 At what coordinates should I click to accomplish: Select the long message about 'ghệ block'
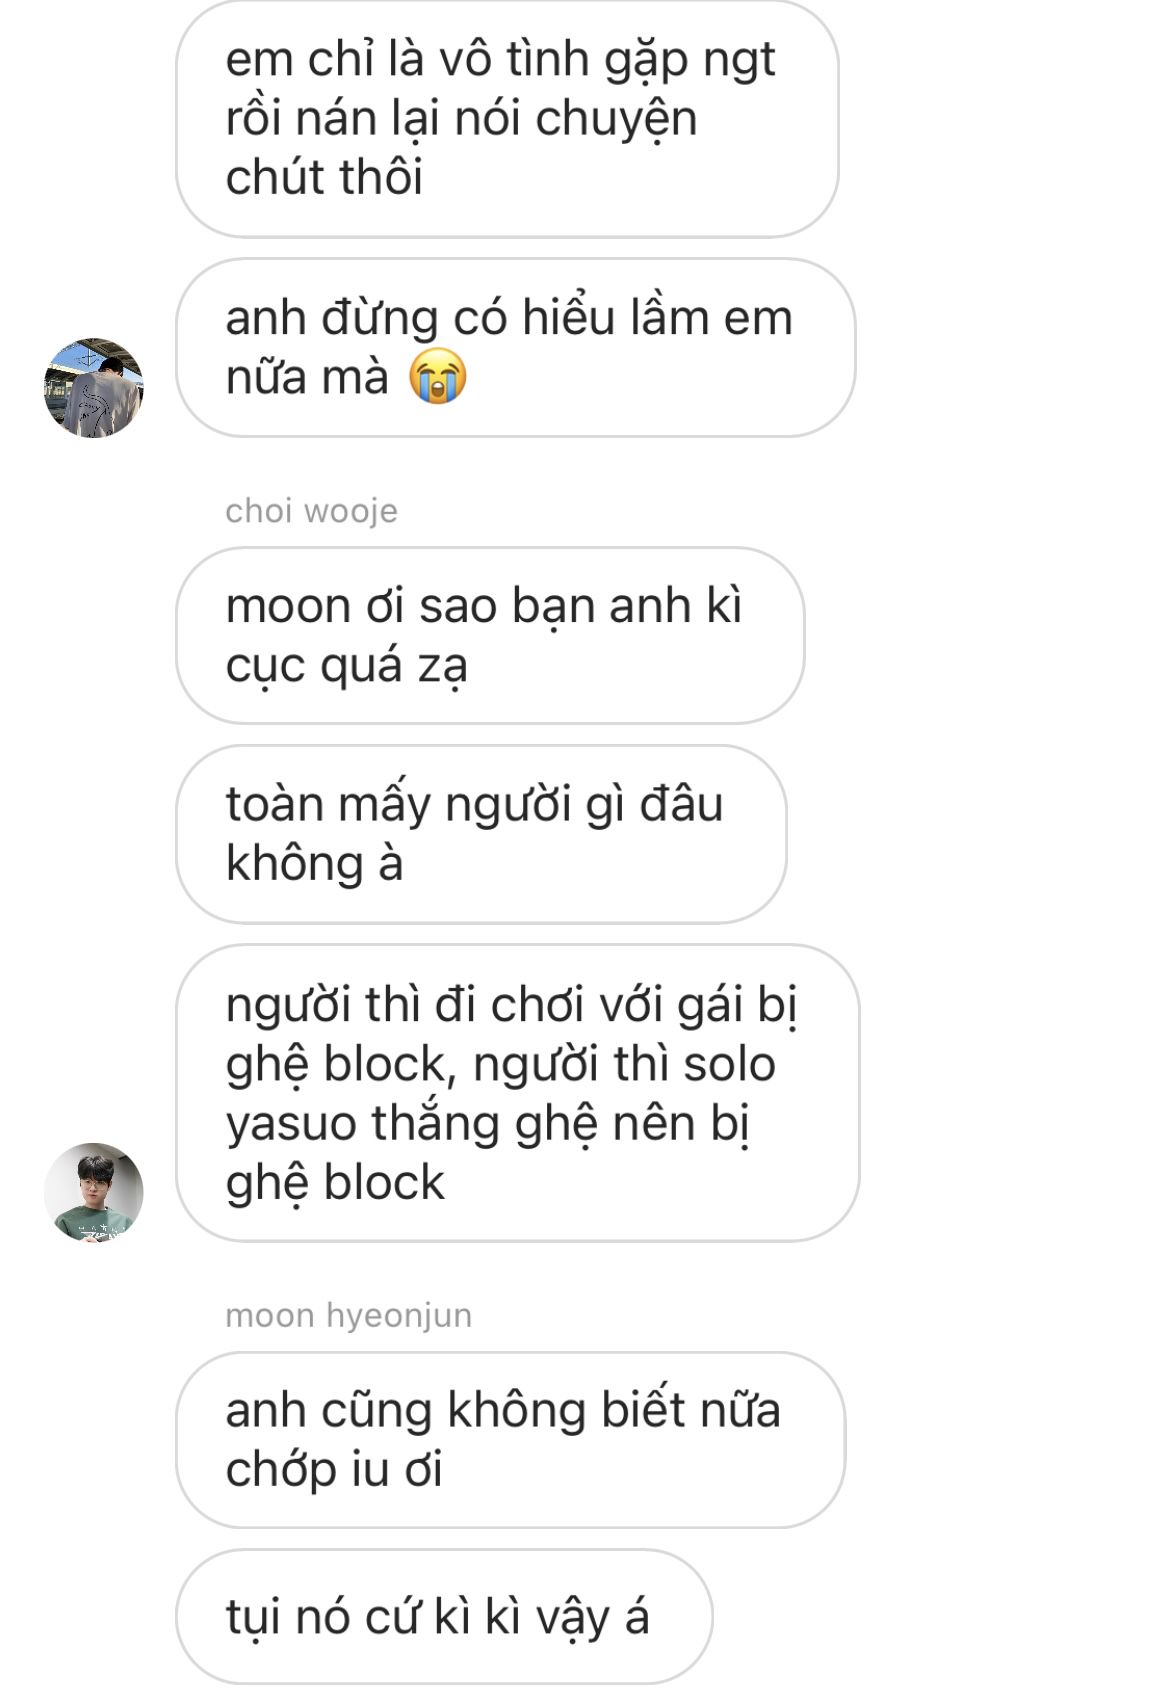click(x=517, y=1093)
